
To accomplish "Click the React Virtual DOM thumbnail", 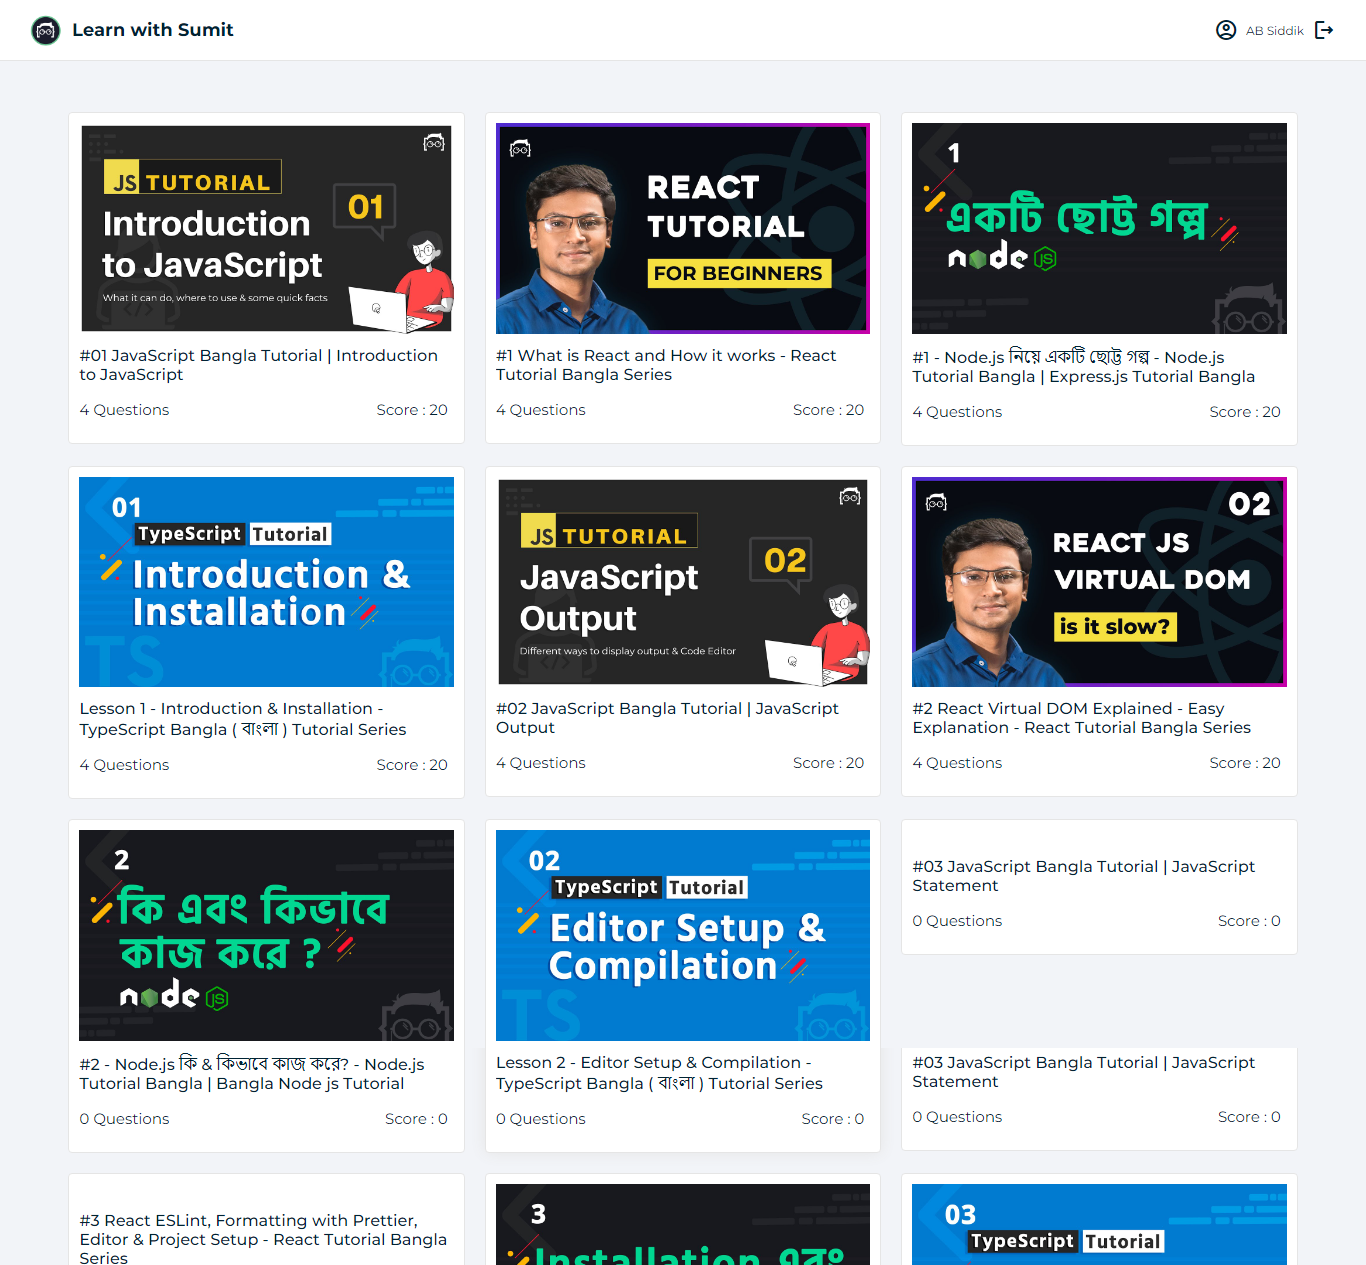I will 1098,582.
